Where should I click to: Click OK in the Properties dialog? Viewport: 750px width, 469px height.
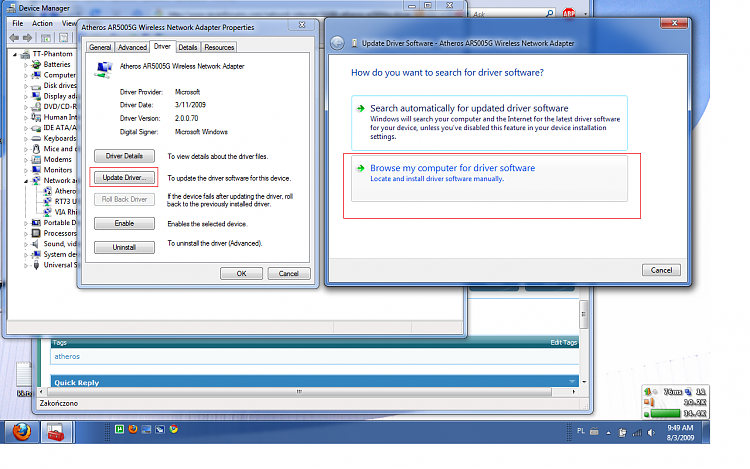241,273
